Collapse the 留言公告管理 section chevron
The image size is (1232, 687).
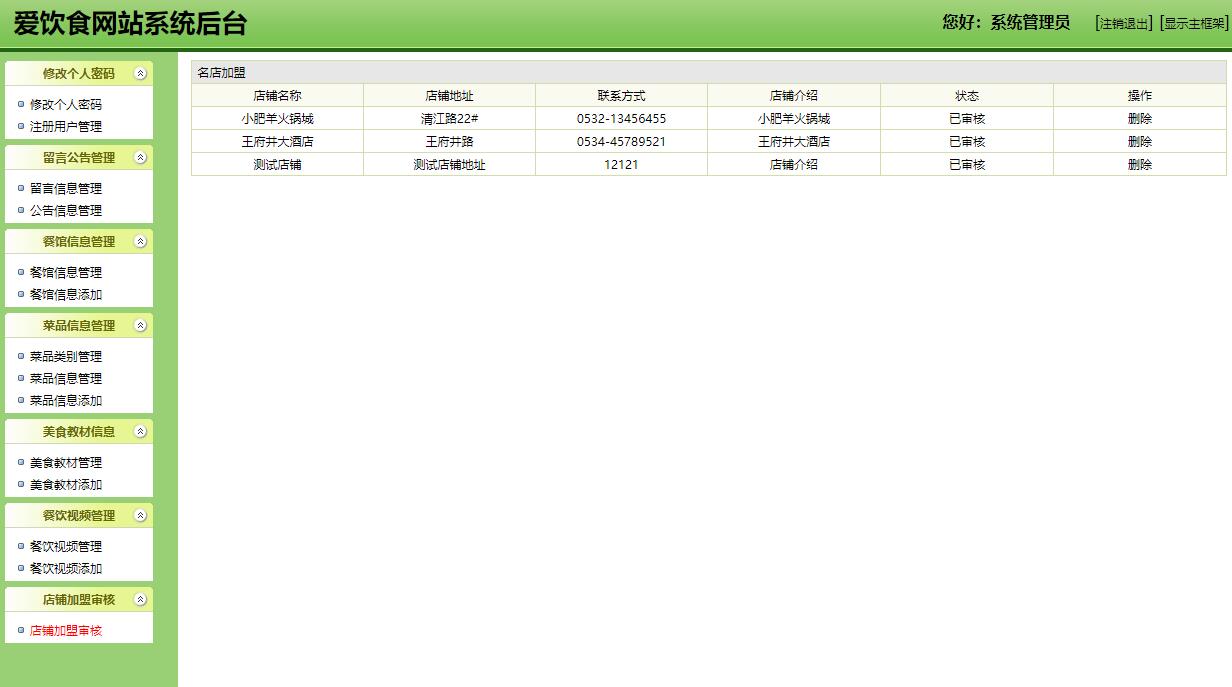pos(140,157)
